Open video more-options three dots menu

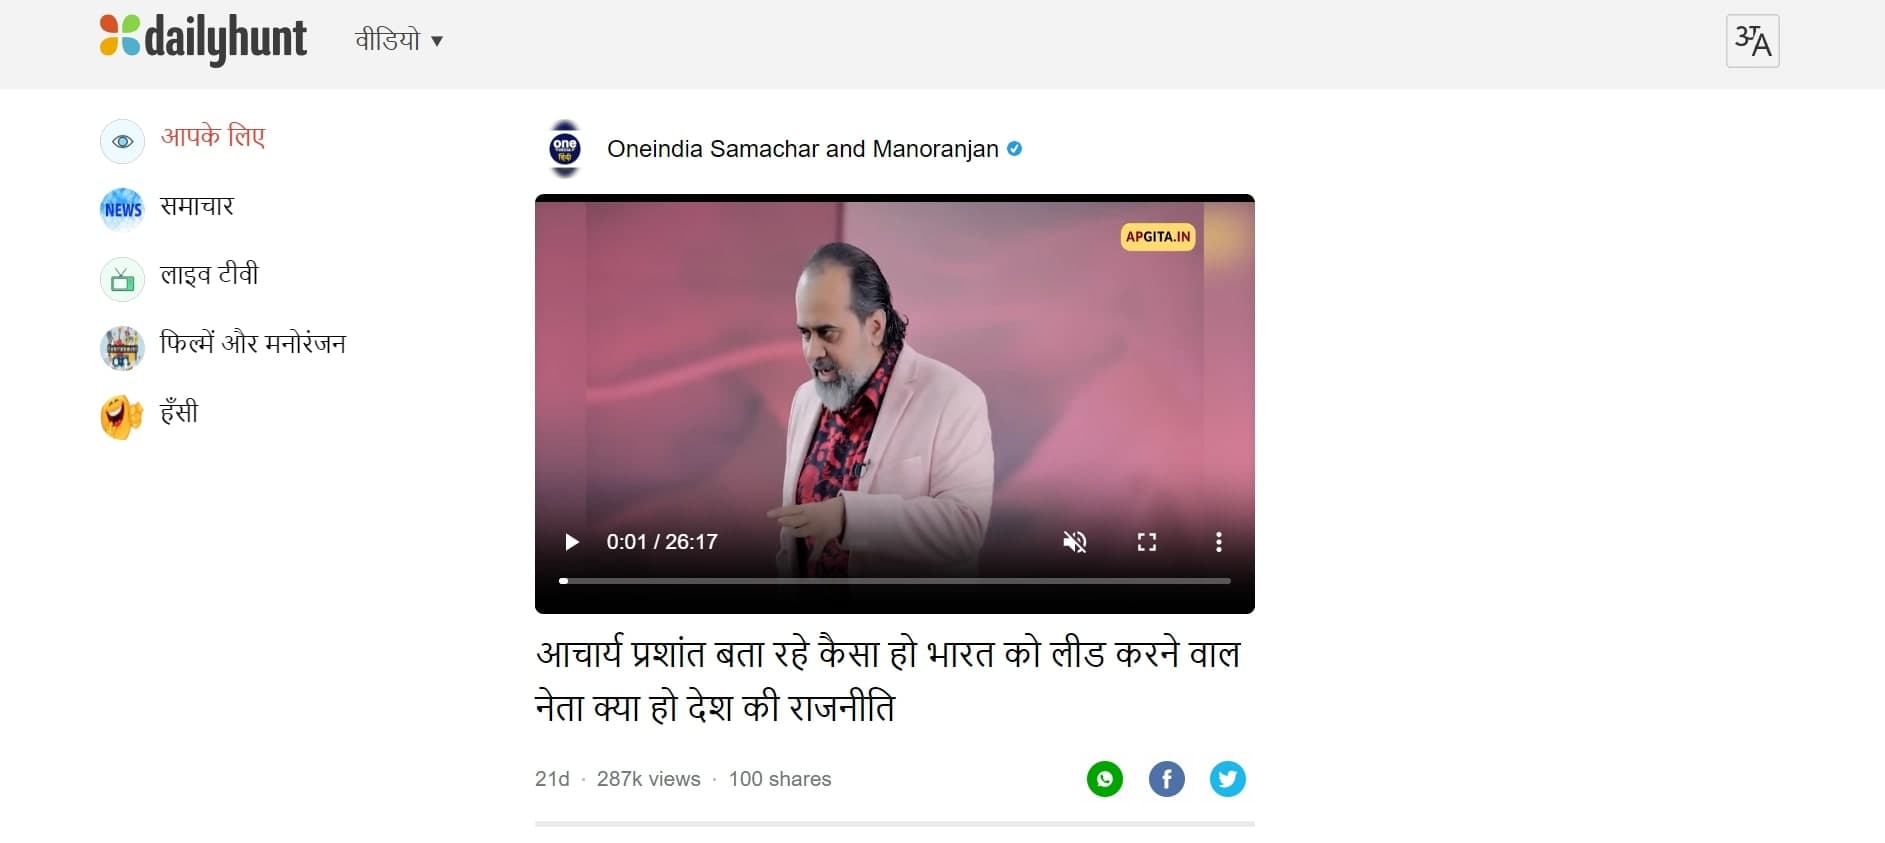coord(1218,542)
